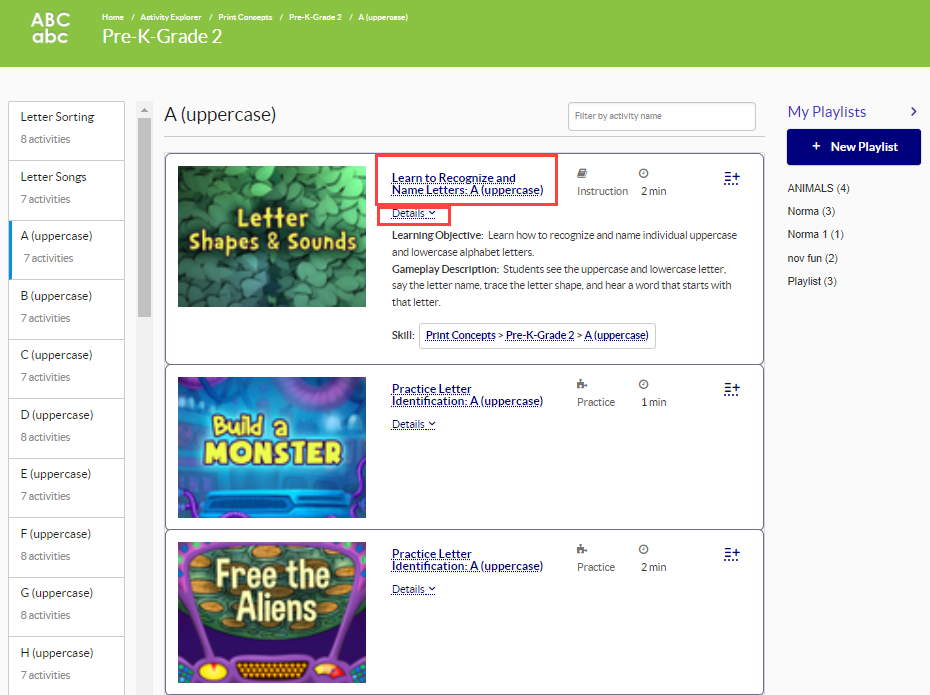930x695 pixels.
Task: Expand Details under Build a Monster activity
Action: point(413,424)
